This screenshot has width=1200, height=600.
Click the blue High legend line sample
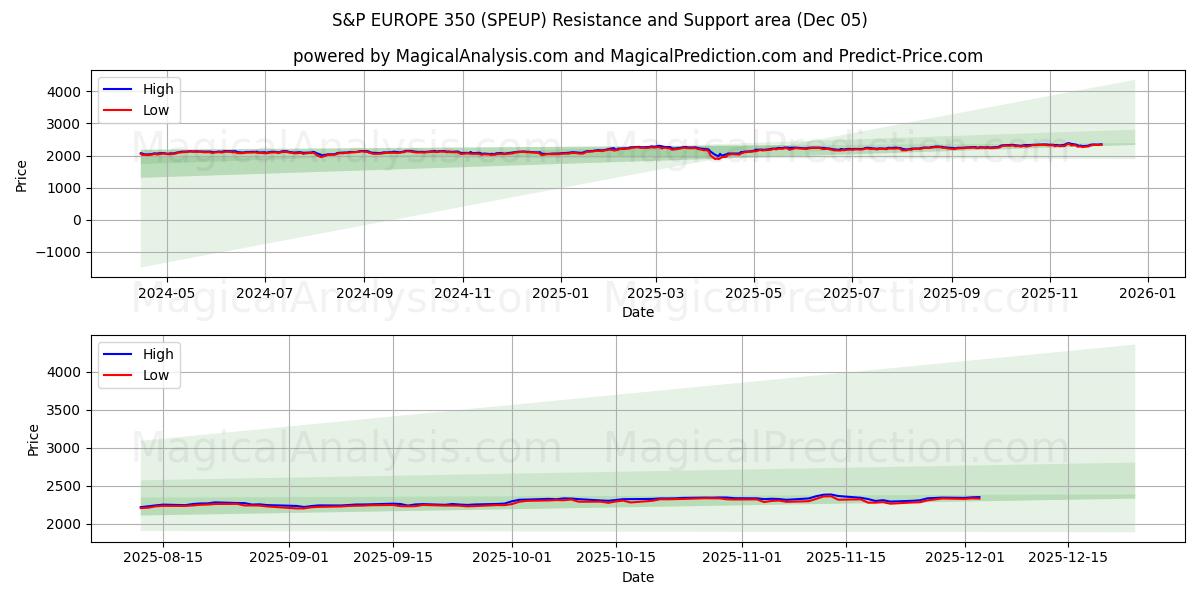click(x=118, y=89)
